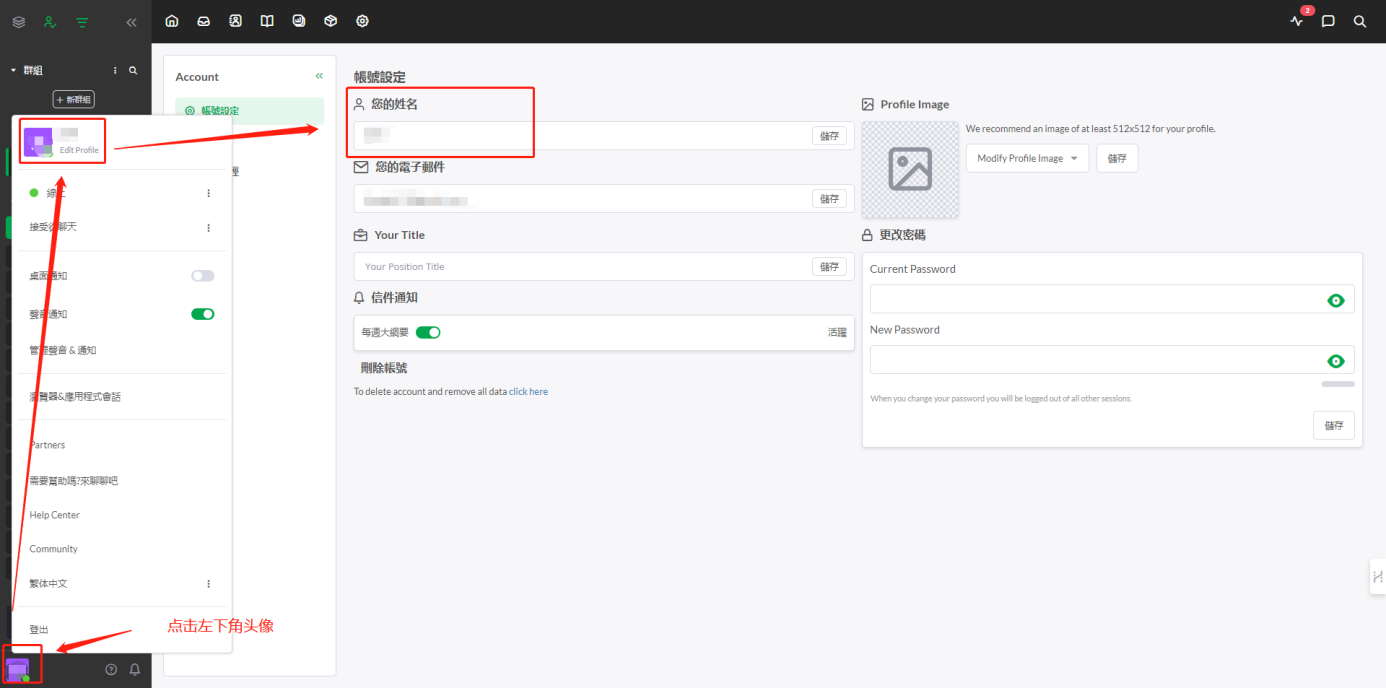The image size is (1386, 688).
Task: Click the 'click here' delete account link
Action: [x=528, y=392]
